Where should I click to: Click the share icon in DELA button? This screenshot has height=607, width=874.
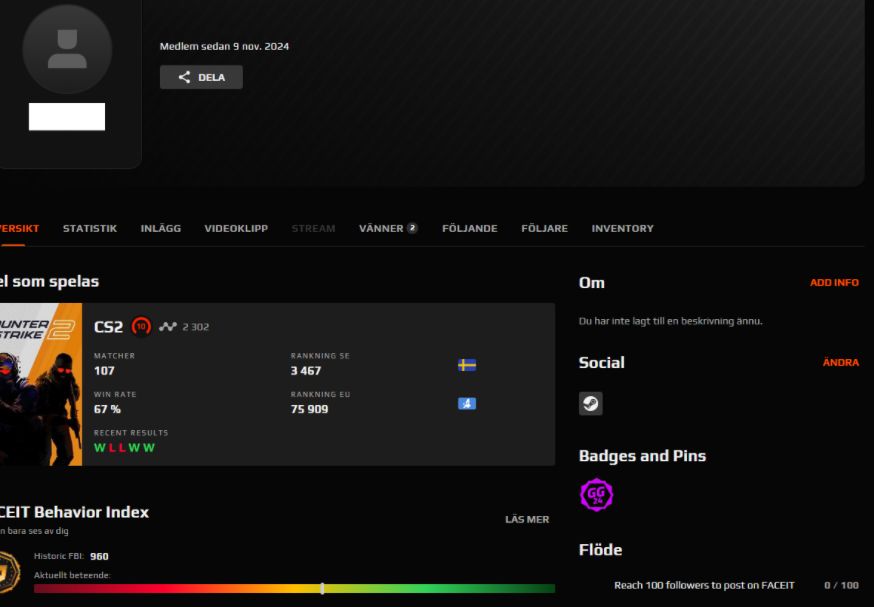coord(184,77)
